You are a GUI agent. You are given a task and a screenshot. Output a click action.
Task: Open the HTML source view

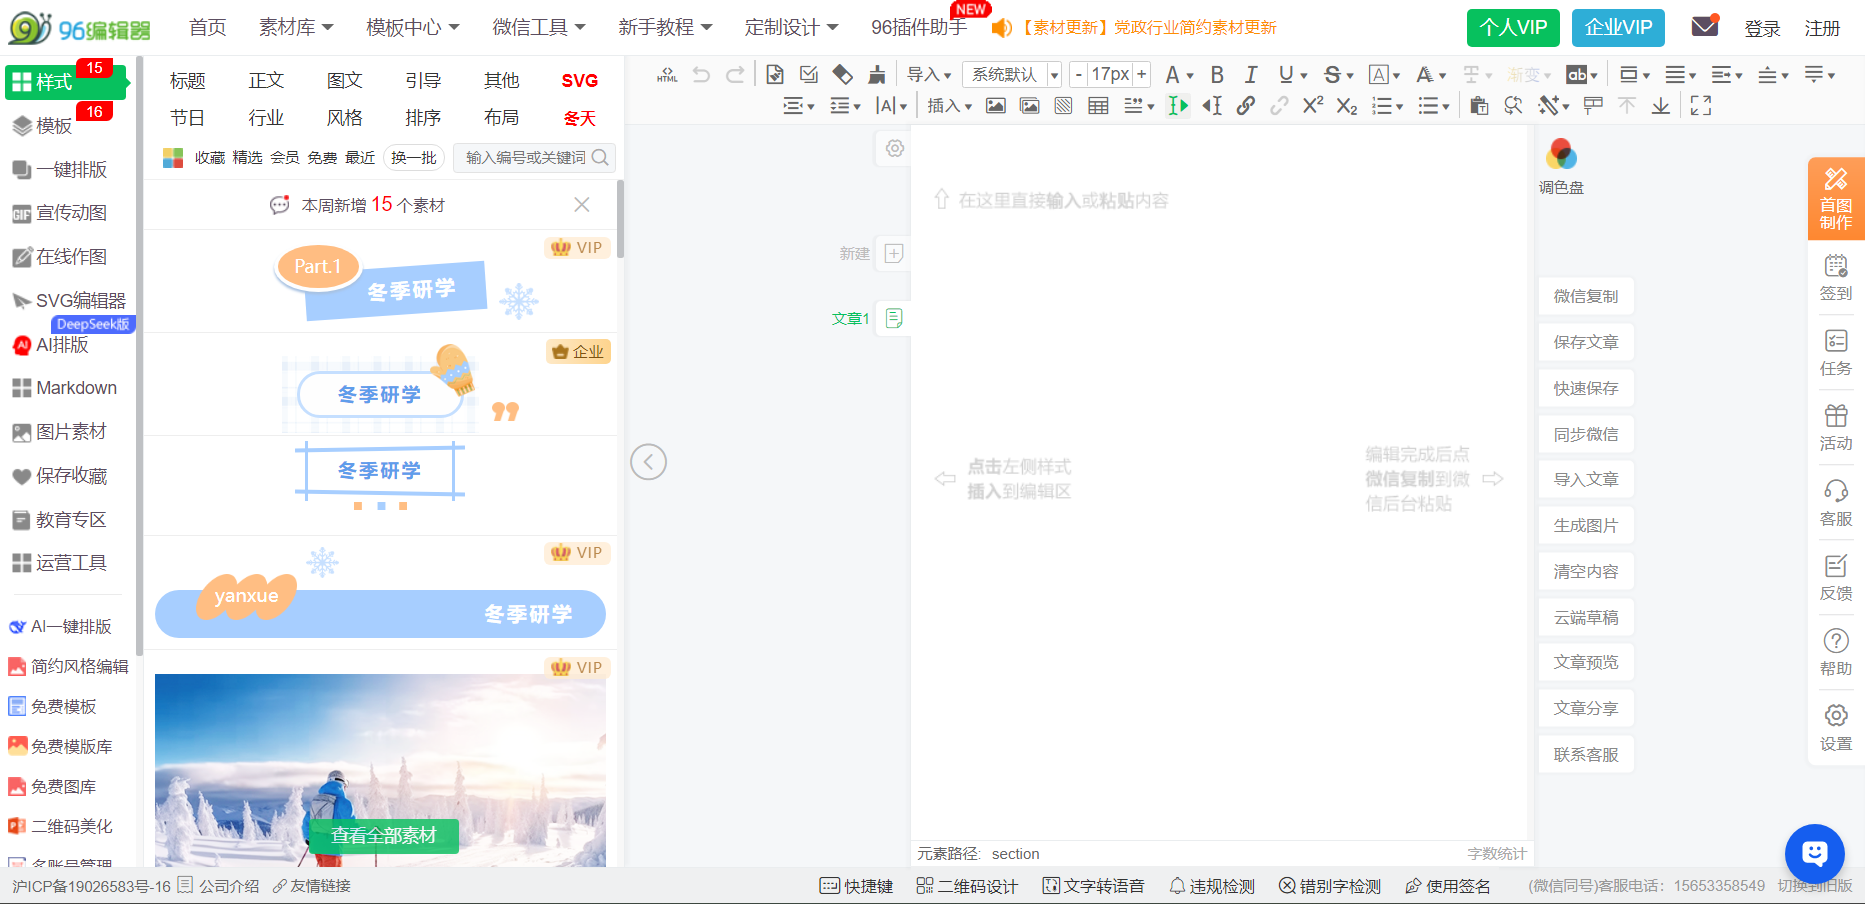coord(665,74)
